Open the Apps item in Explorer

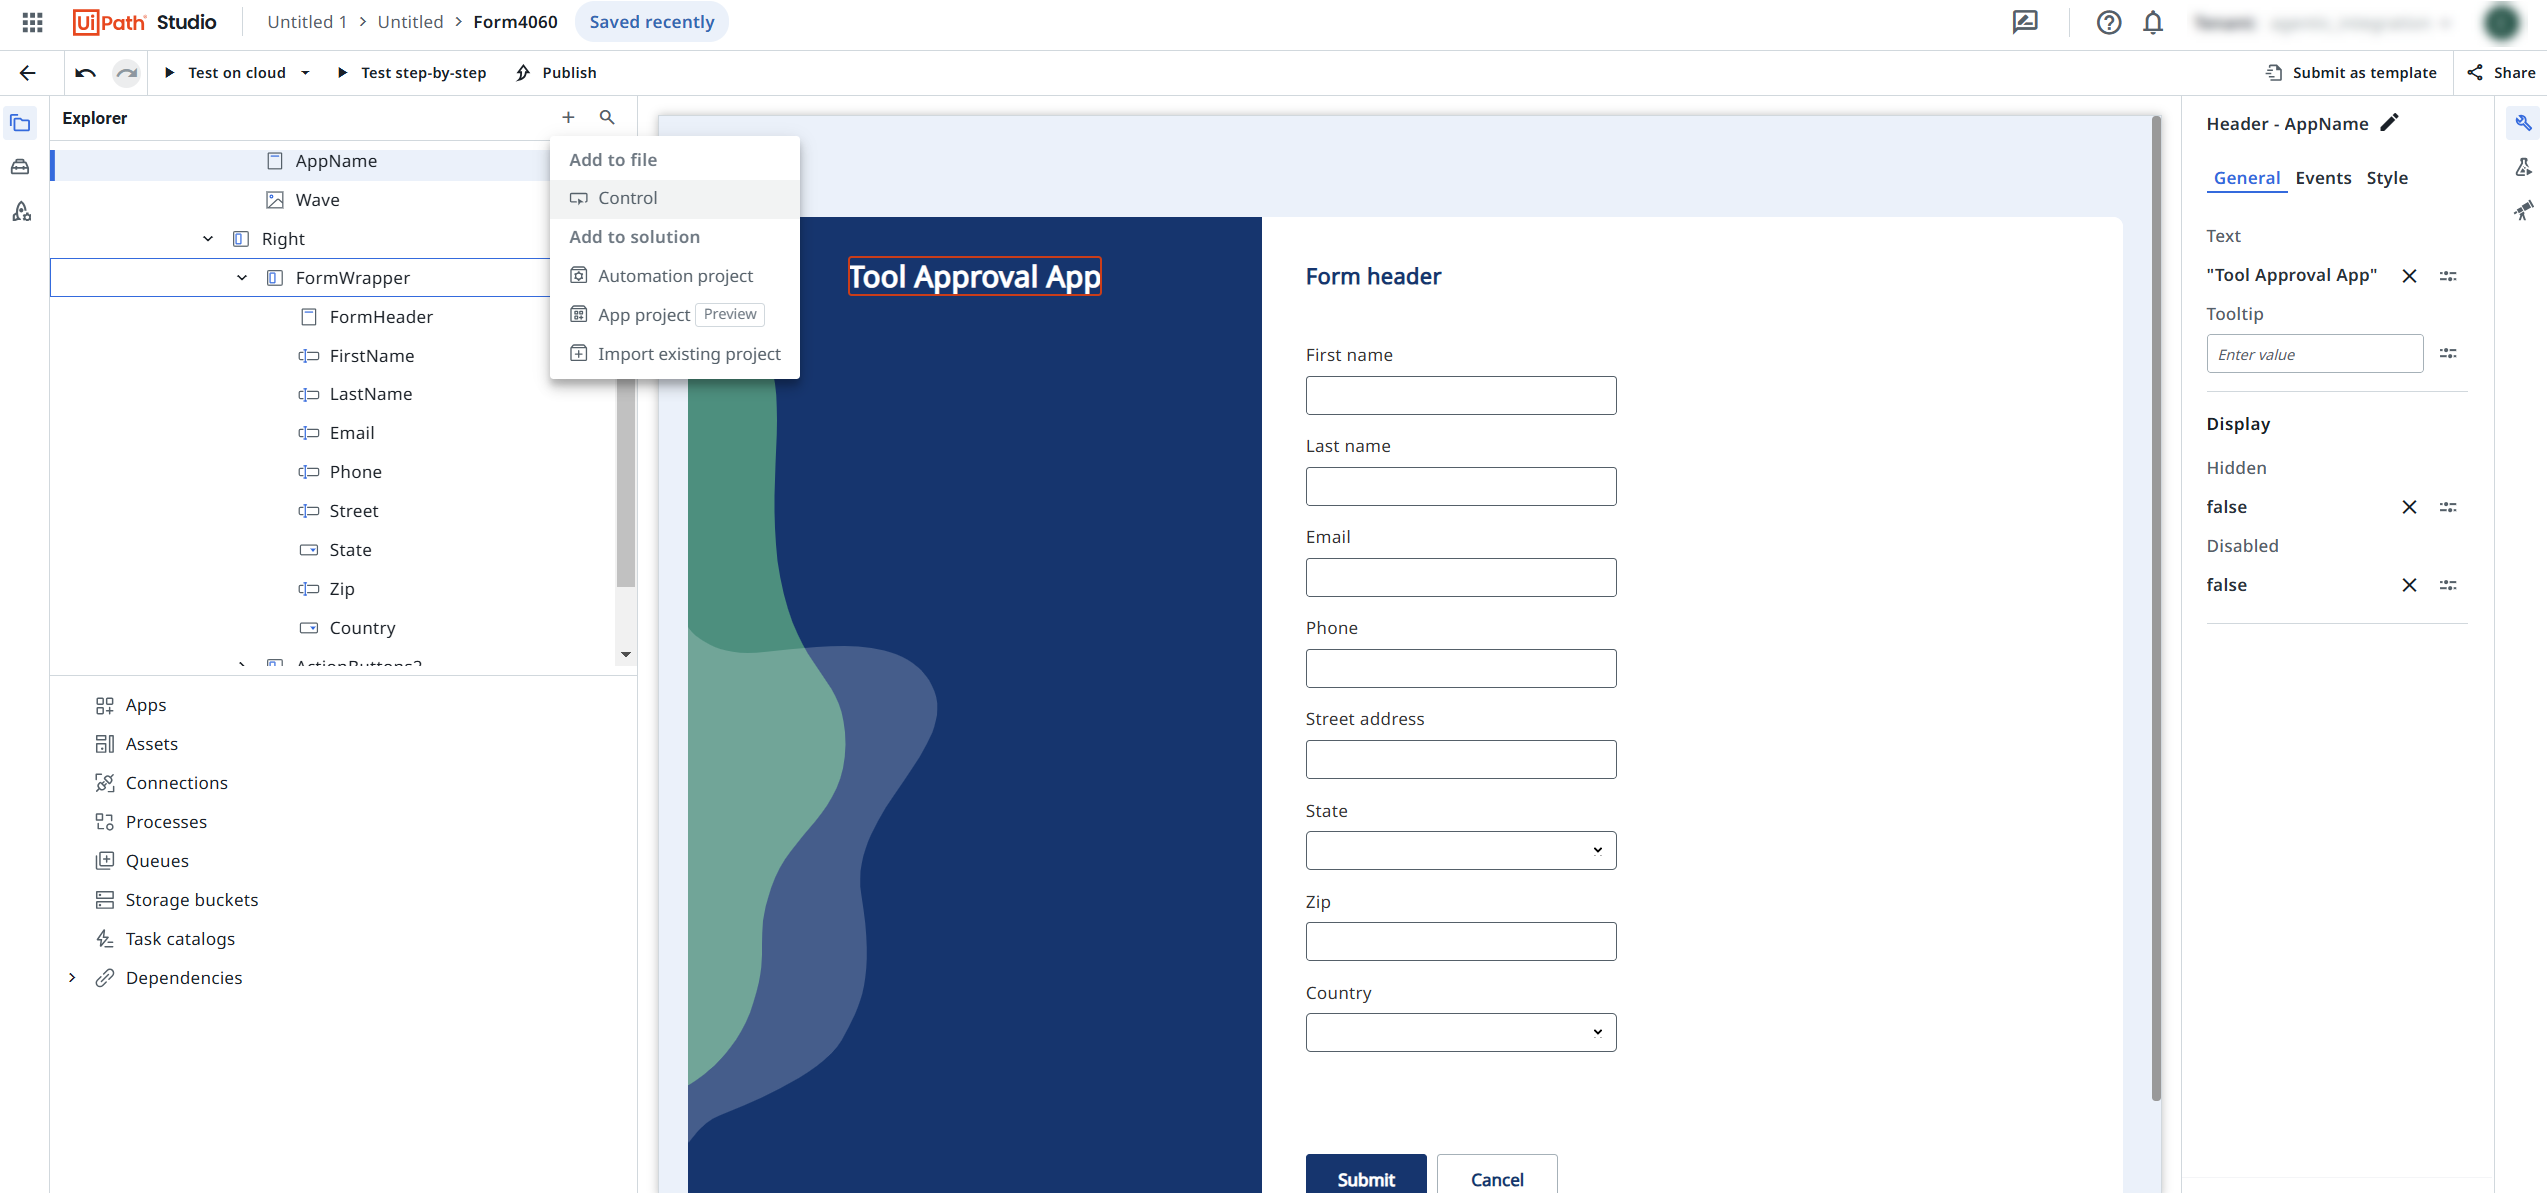click(145, 705)
